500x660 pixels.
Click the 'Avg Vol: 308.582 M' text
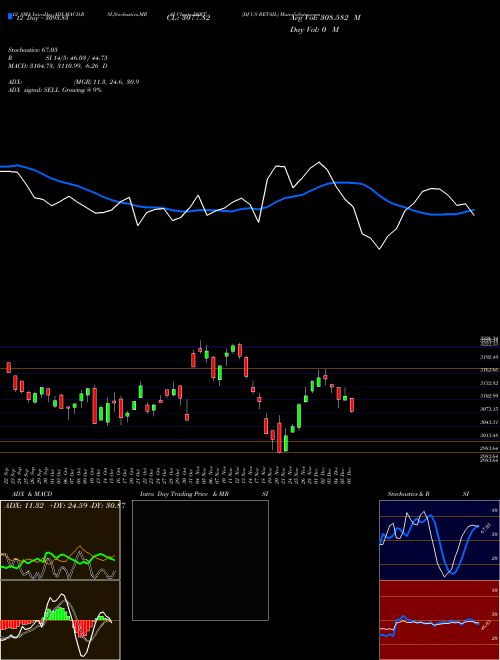pyautogui.click(x=325, y=18)
